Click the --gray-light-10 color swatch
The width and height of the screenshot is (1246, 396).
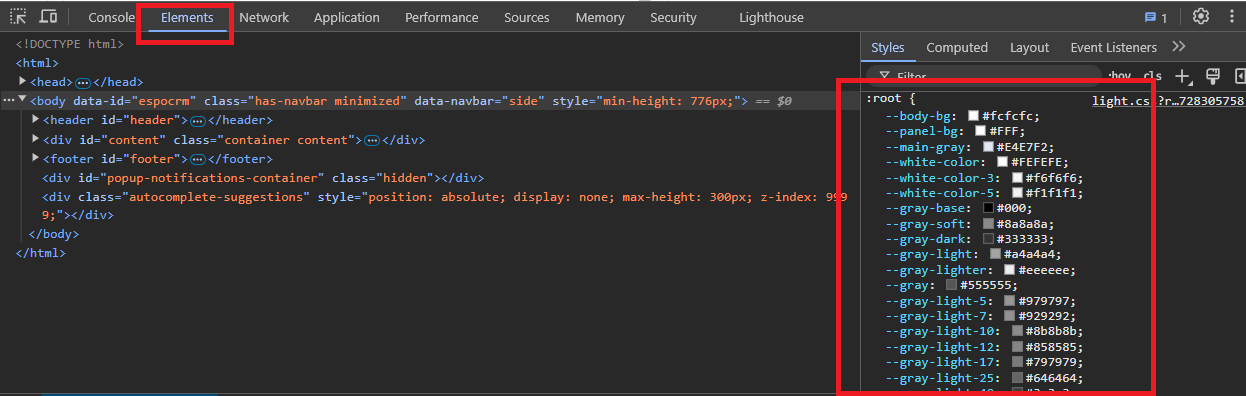[1017, 331]
